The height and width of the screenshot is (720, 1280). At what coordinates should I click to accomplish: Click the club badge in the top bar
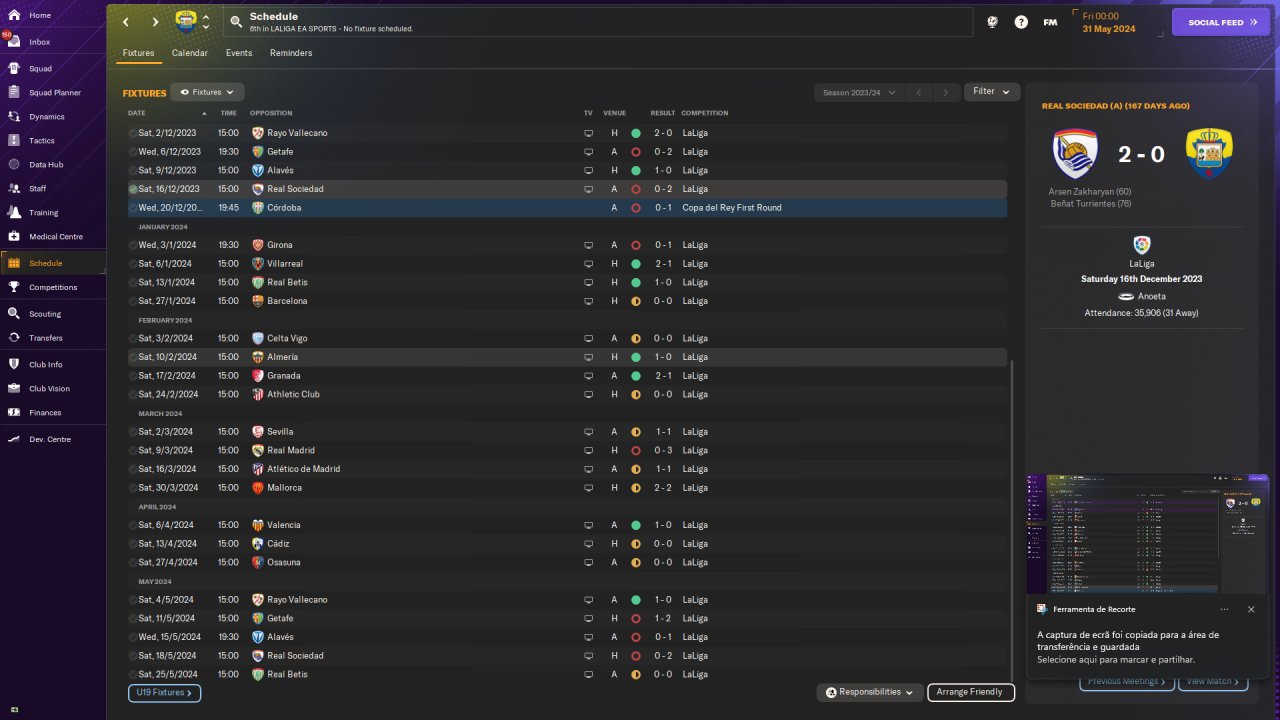[186, 22]
